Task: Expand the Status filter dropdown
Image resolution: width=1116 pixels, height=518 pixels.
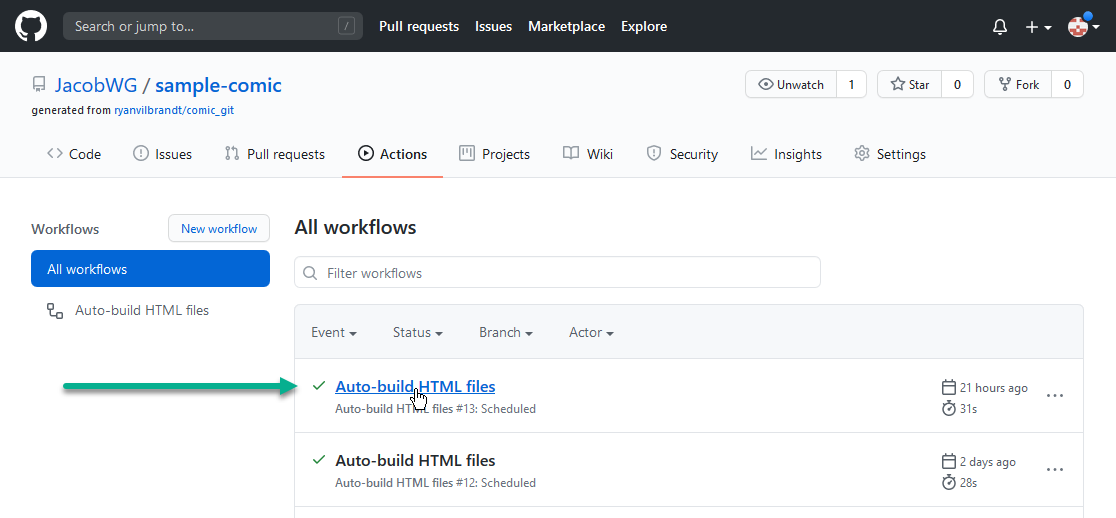Action: pos(418,332)
